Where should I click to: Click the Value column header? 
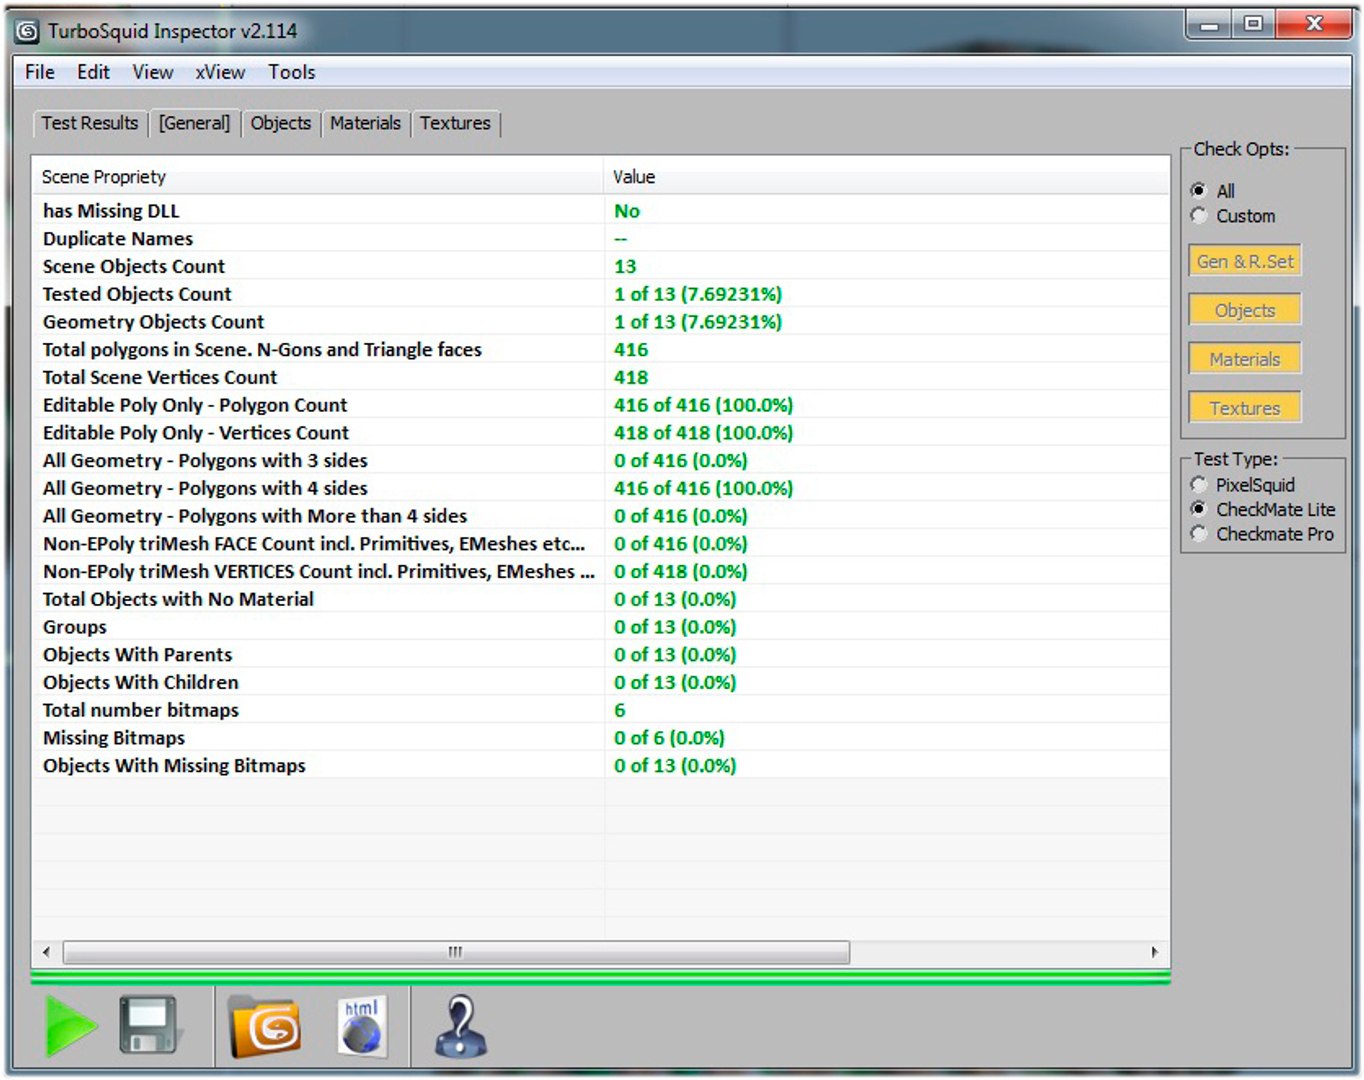pyautogui.click(x=886, y=177)
